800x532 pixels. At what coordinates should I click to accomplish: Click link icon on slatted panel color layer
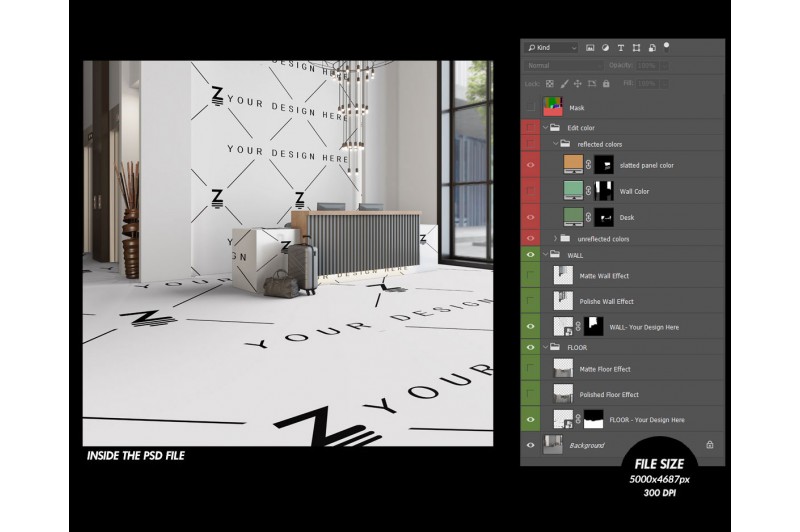(588, 165)
